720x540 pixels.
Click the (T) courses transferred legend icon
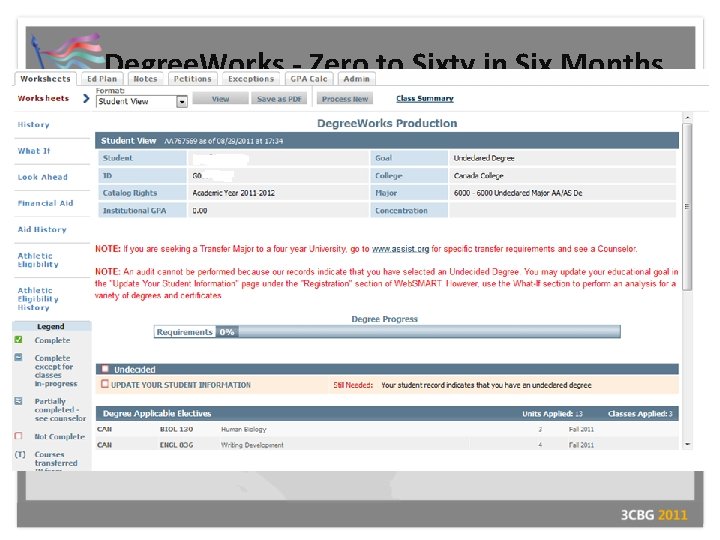click(20, 454)
